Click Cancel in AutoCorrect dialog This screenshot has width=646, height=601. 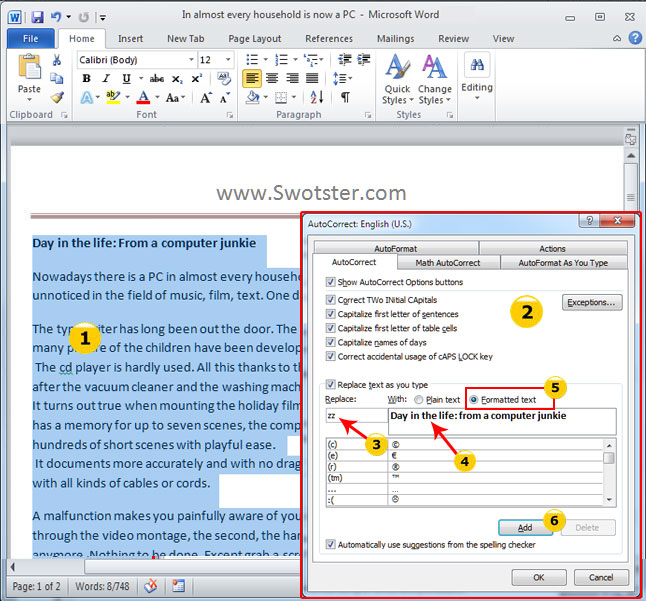coord(601,578)
